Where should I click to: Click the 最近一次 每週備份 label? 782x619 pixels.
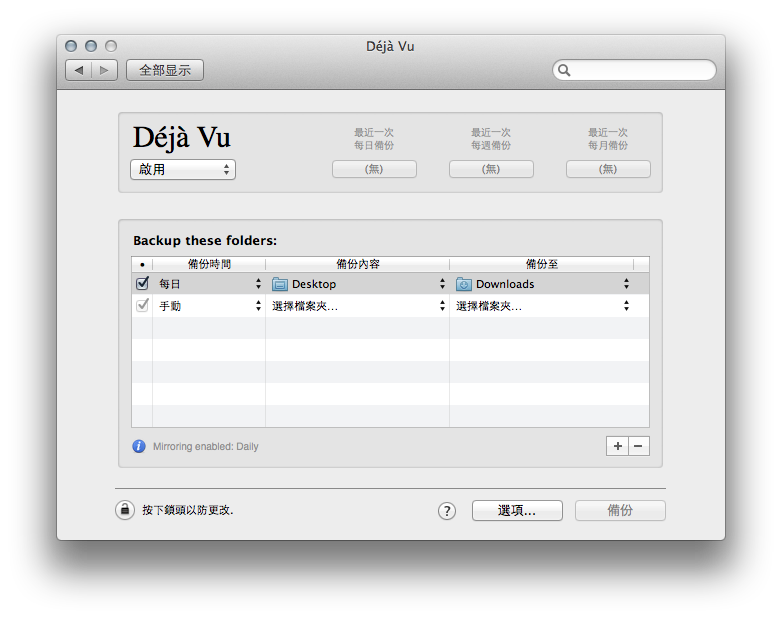(x=491, y=139)
